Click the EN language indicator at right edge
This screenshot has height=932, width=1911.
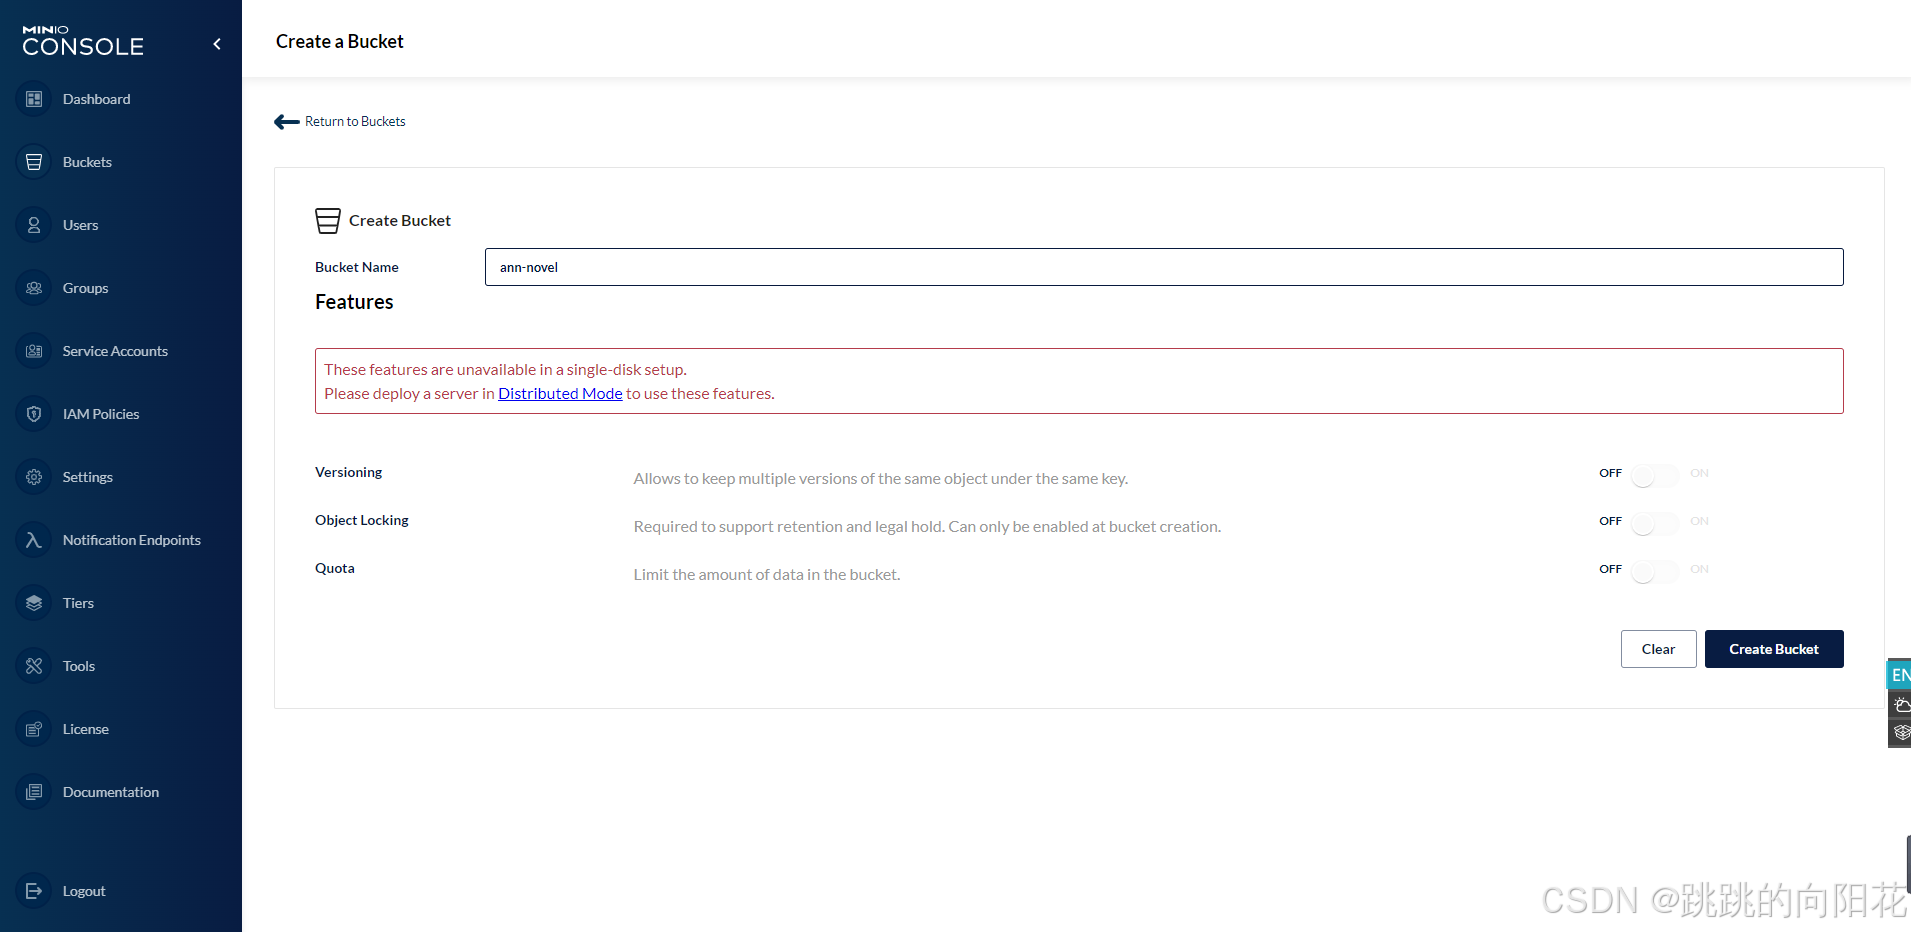click(x=1900, y=675)
